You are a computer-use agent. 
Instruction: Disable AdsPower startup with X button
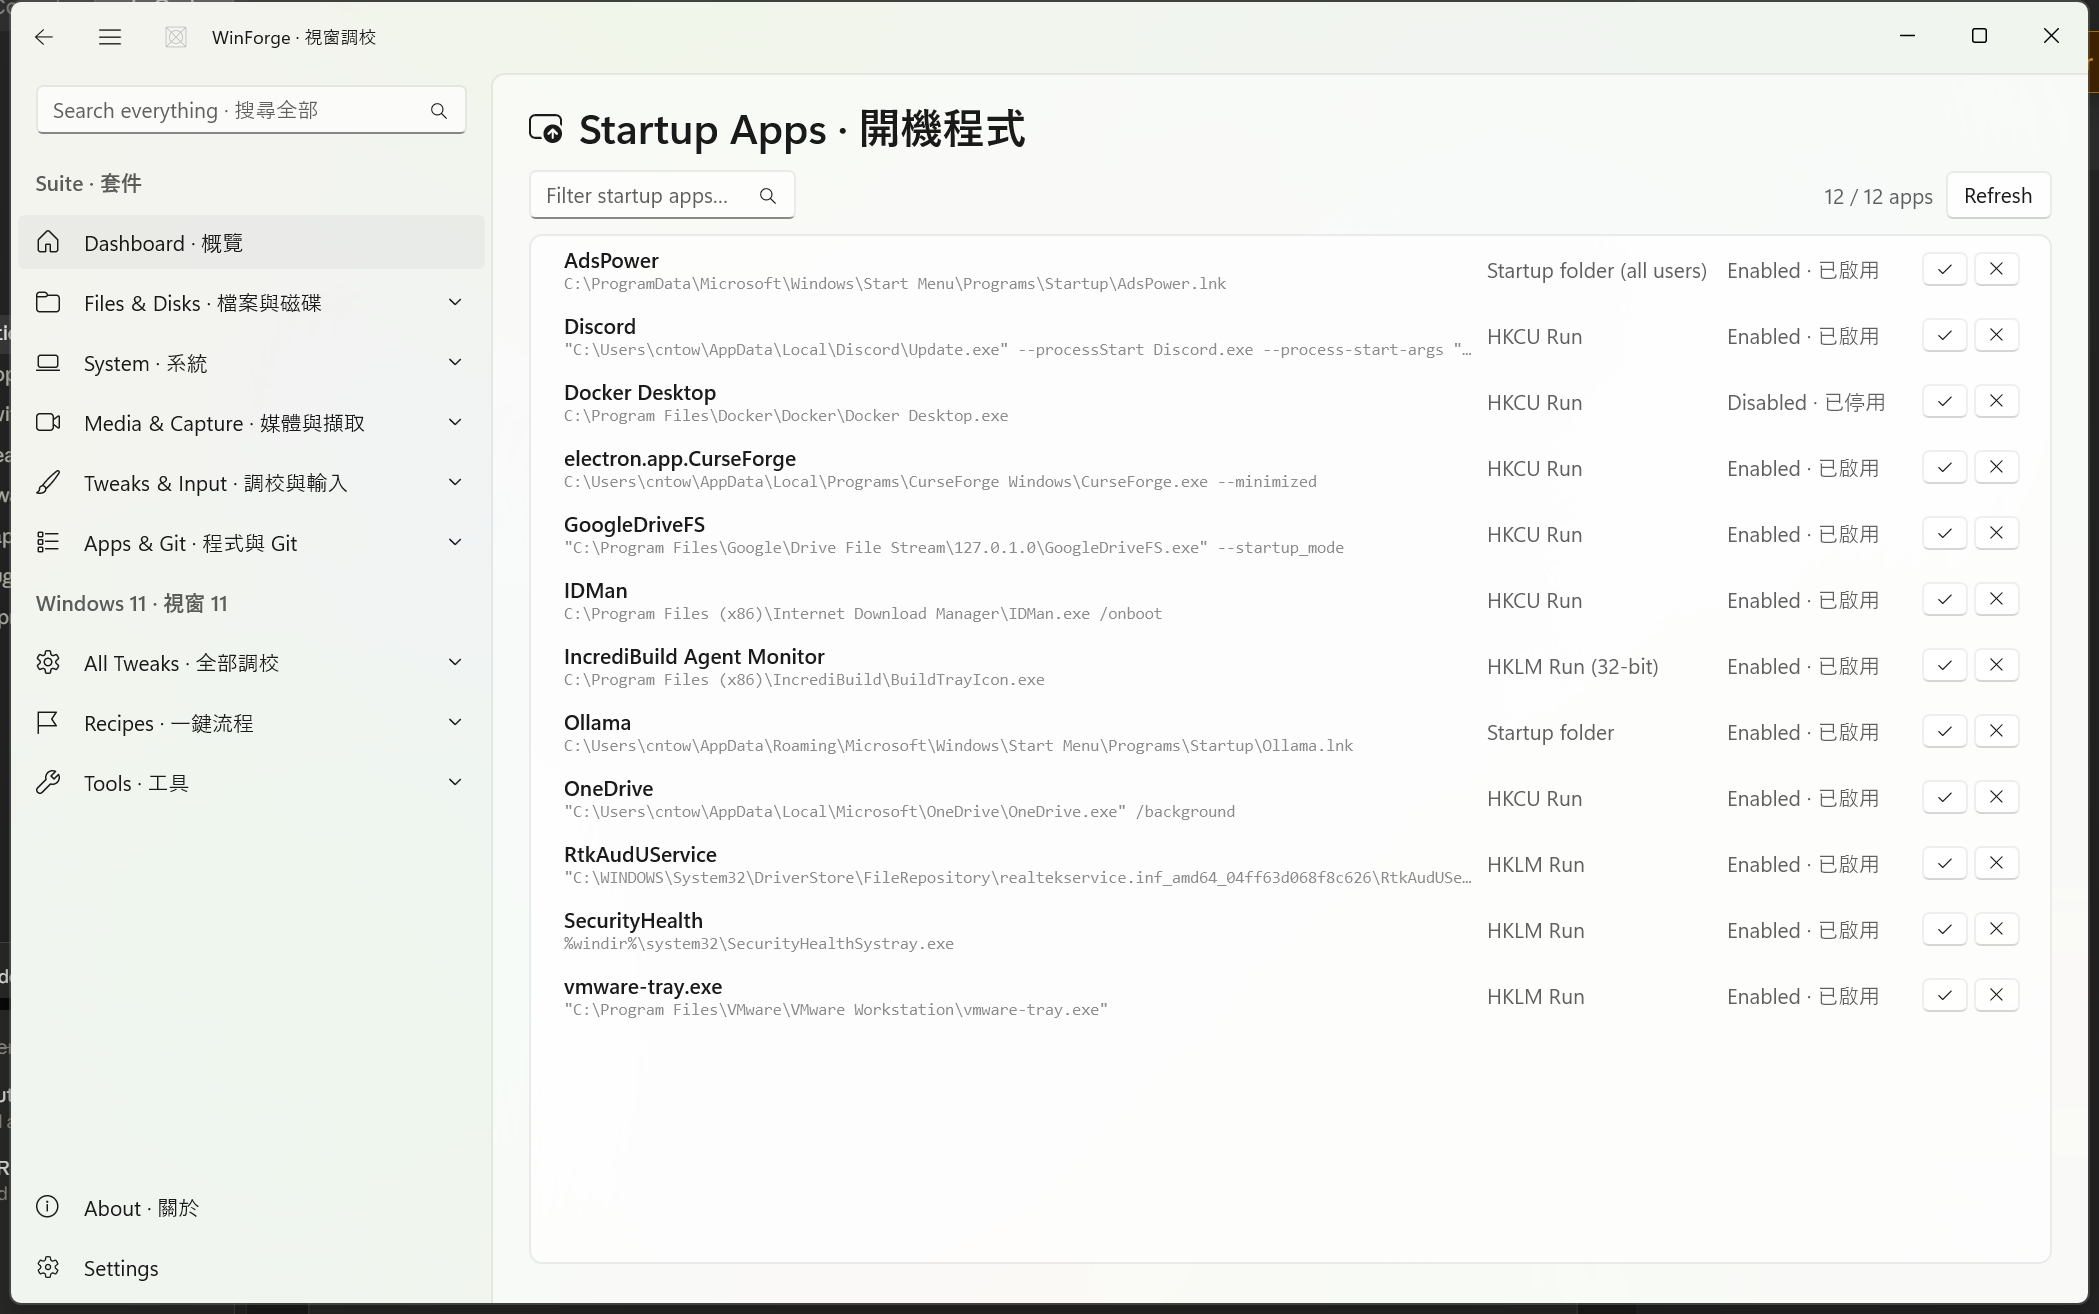1996,269
